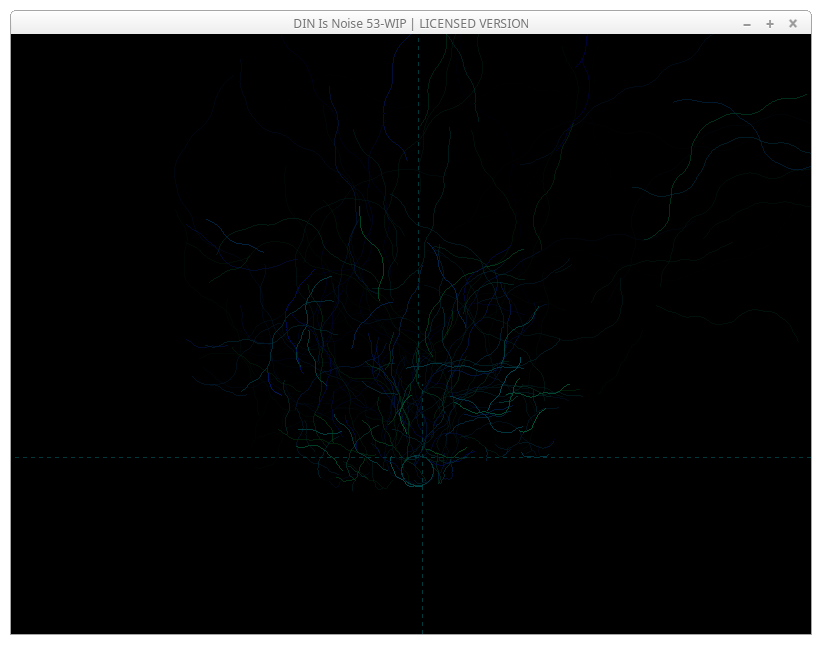The image size is (822, 645).
Task: Click green branch tips right of central cluster
Action: [560, 389]
